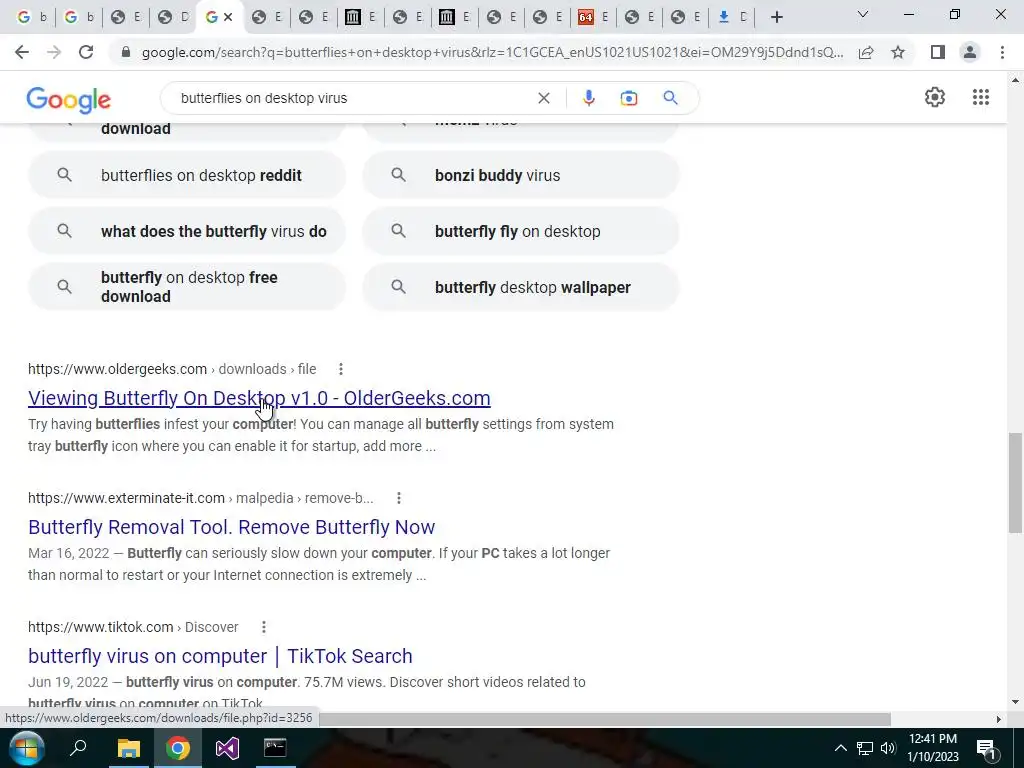Close the active Google tab

(228, 17)
